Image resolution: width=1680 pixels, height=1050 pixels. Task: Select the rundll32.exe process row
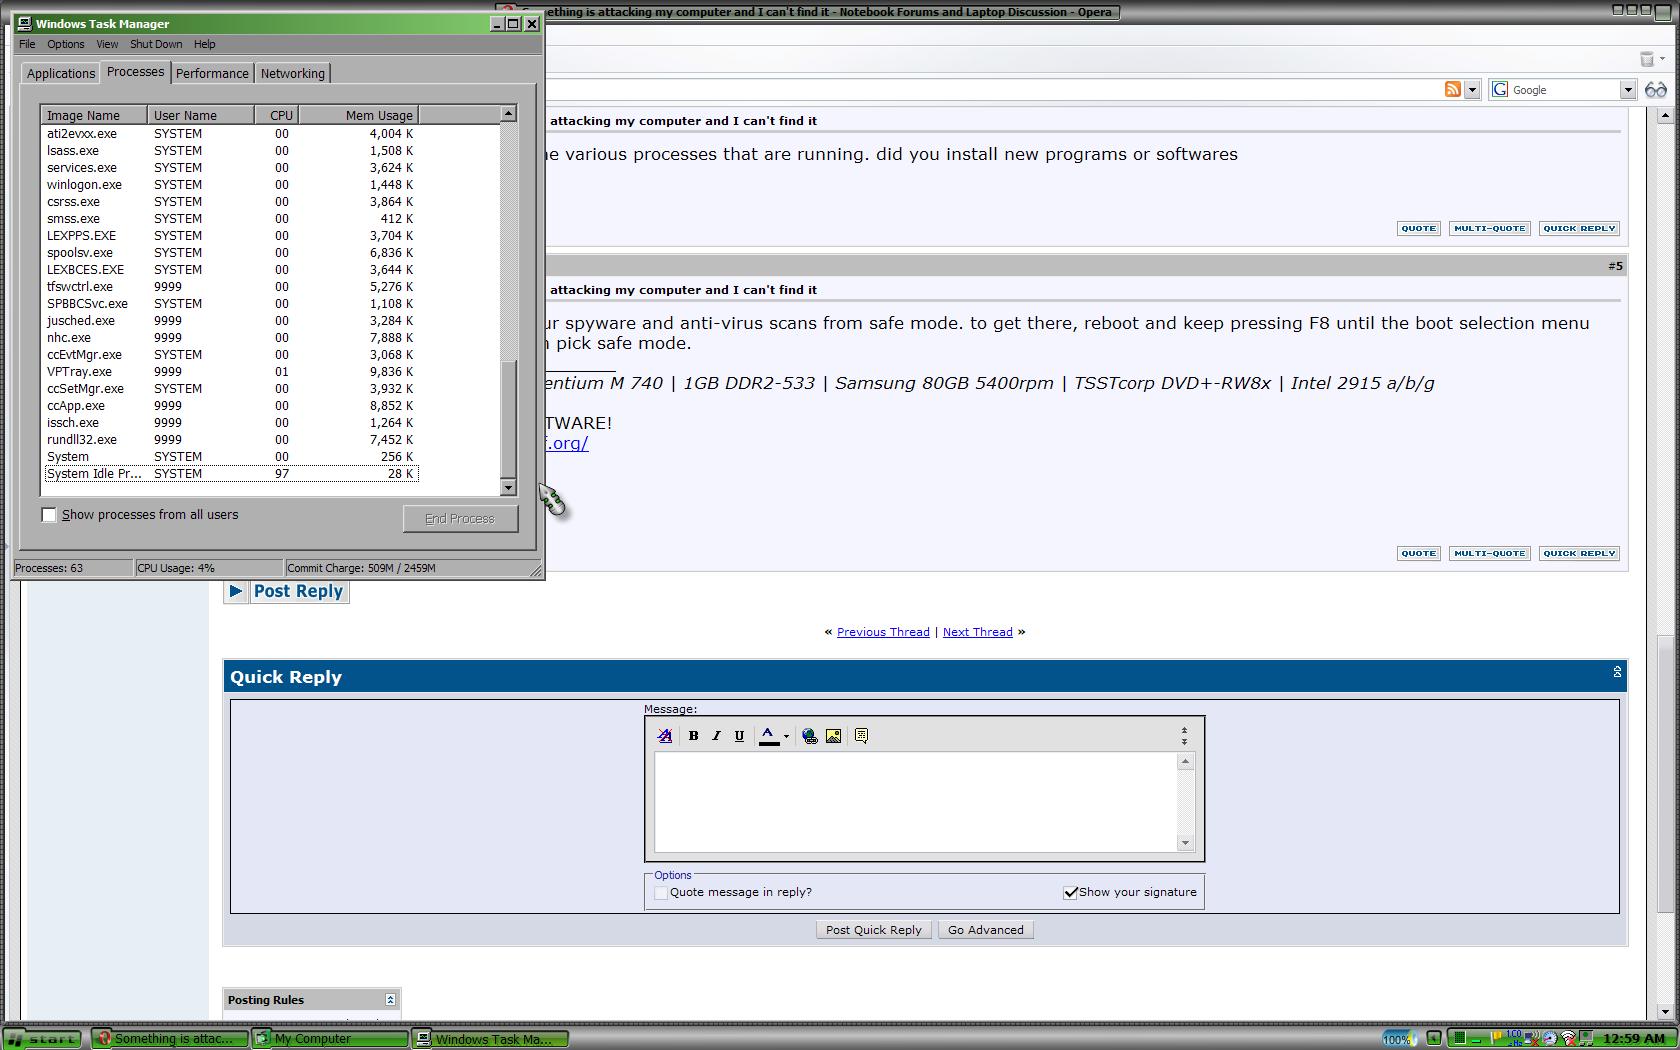[x=231, y=440]
